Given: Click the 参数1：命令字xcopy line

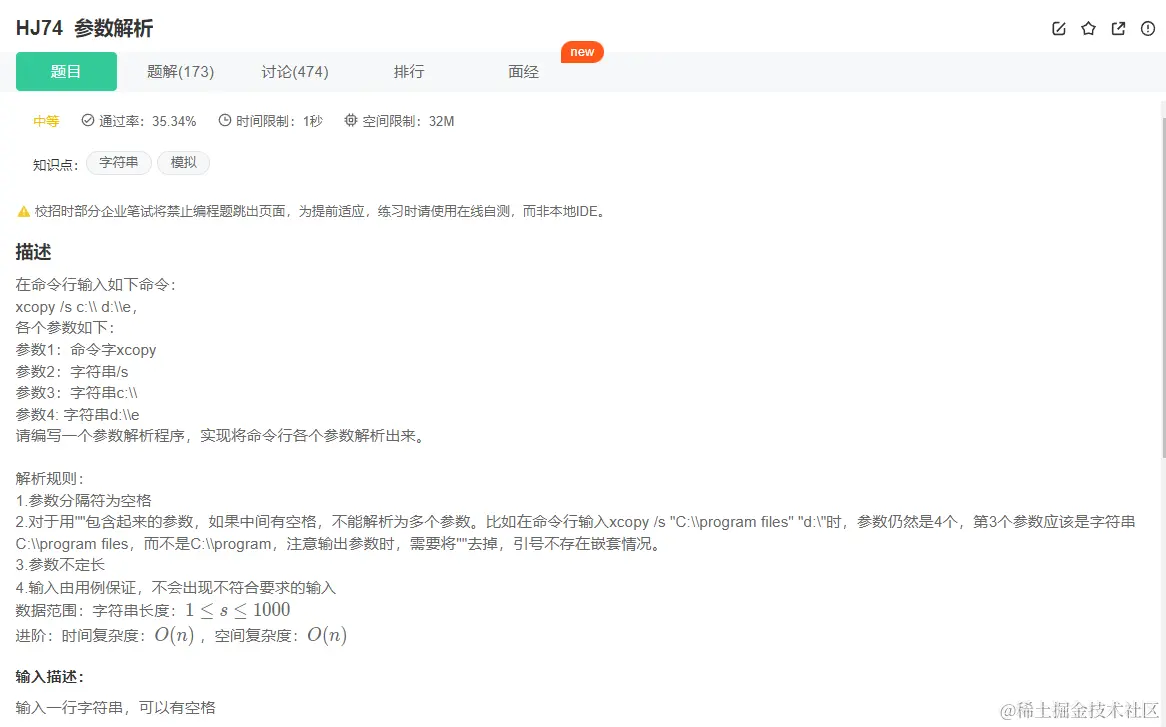Looking at the screenshot, I should coord(86,350).
